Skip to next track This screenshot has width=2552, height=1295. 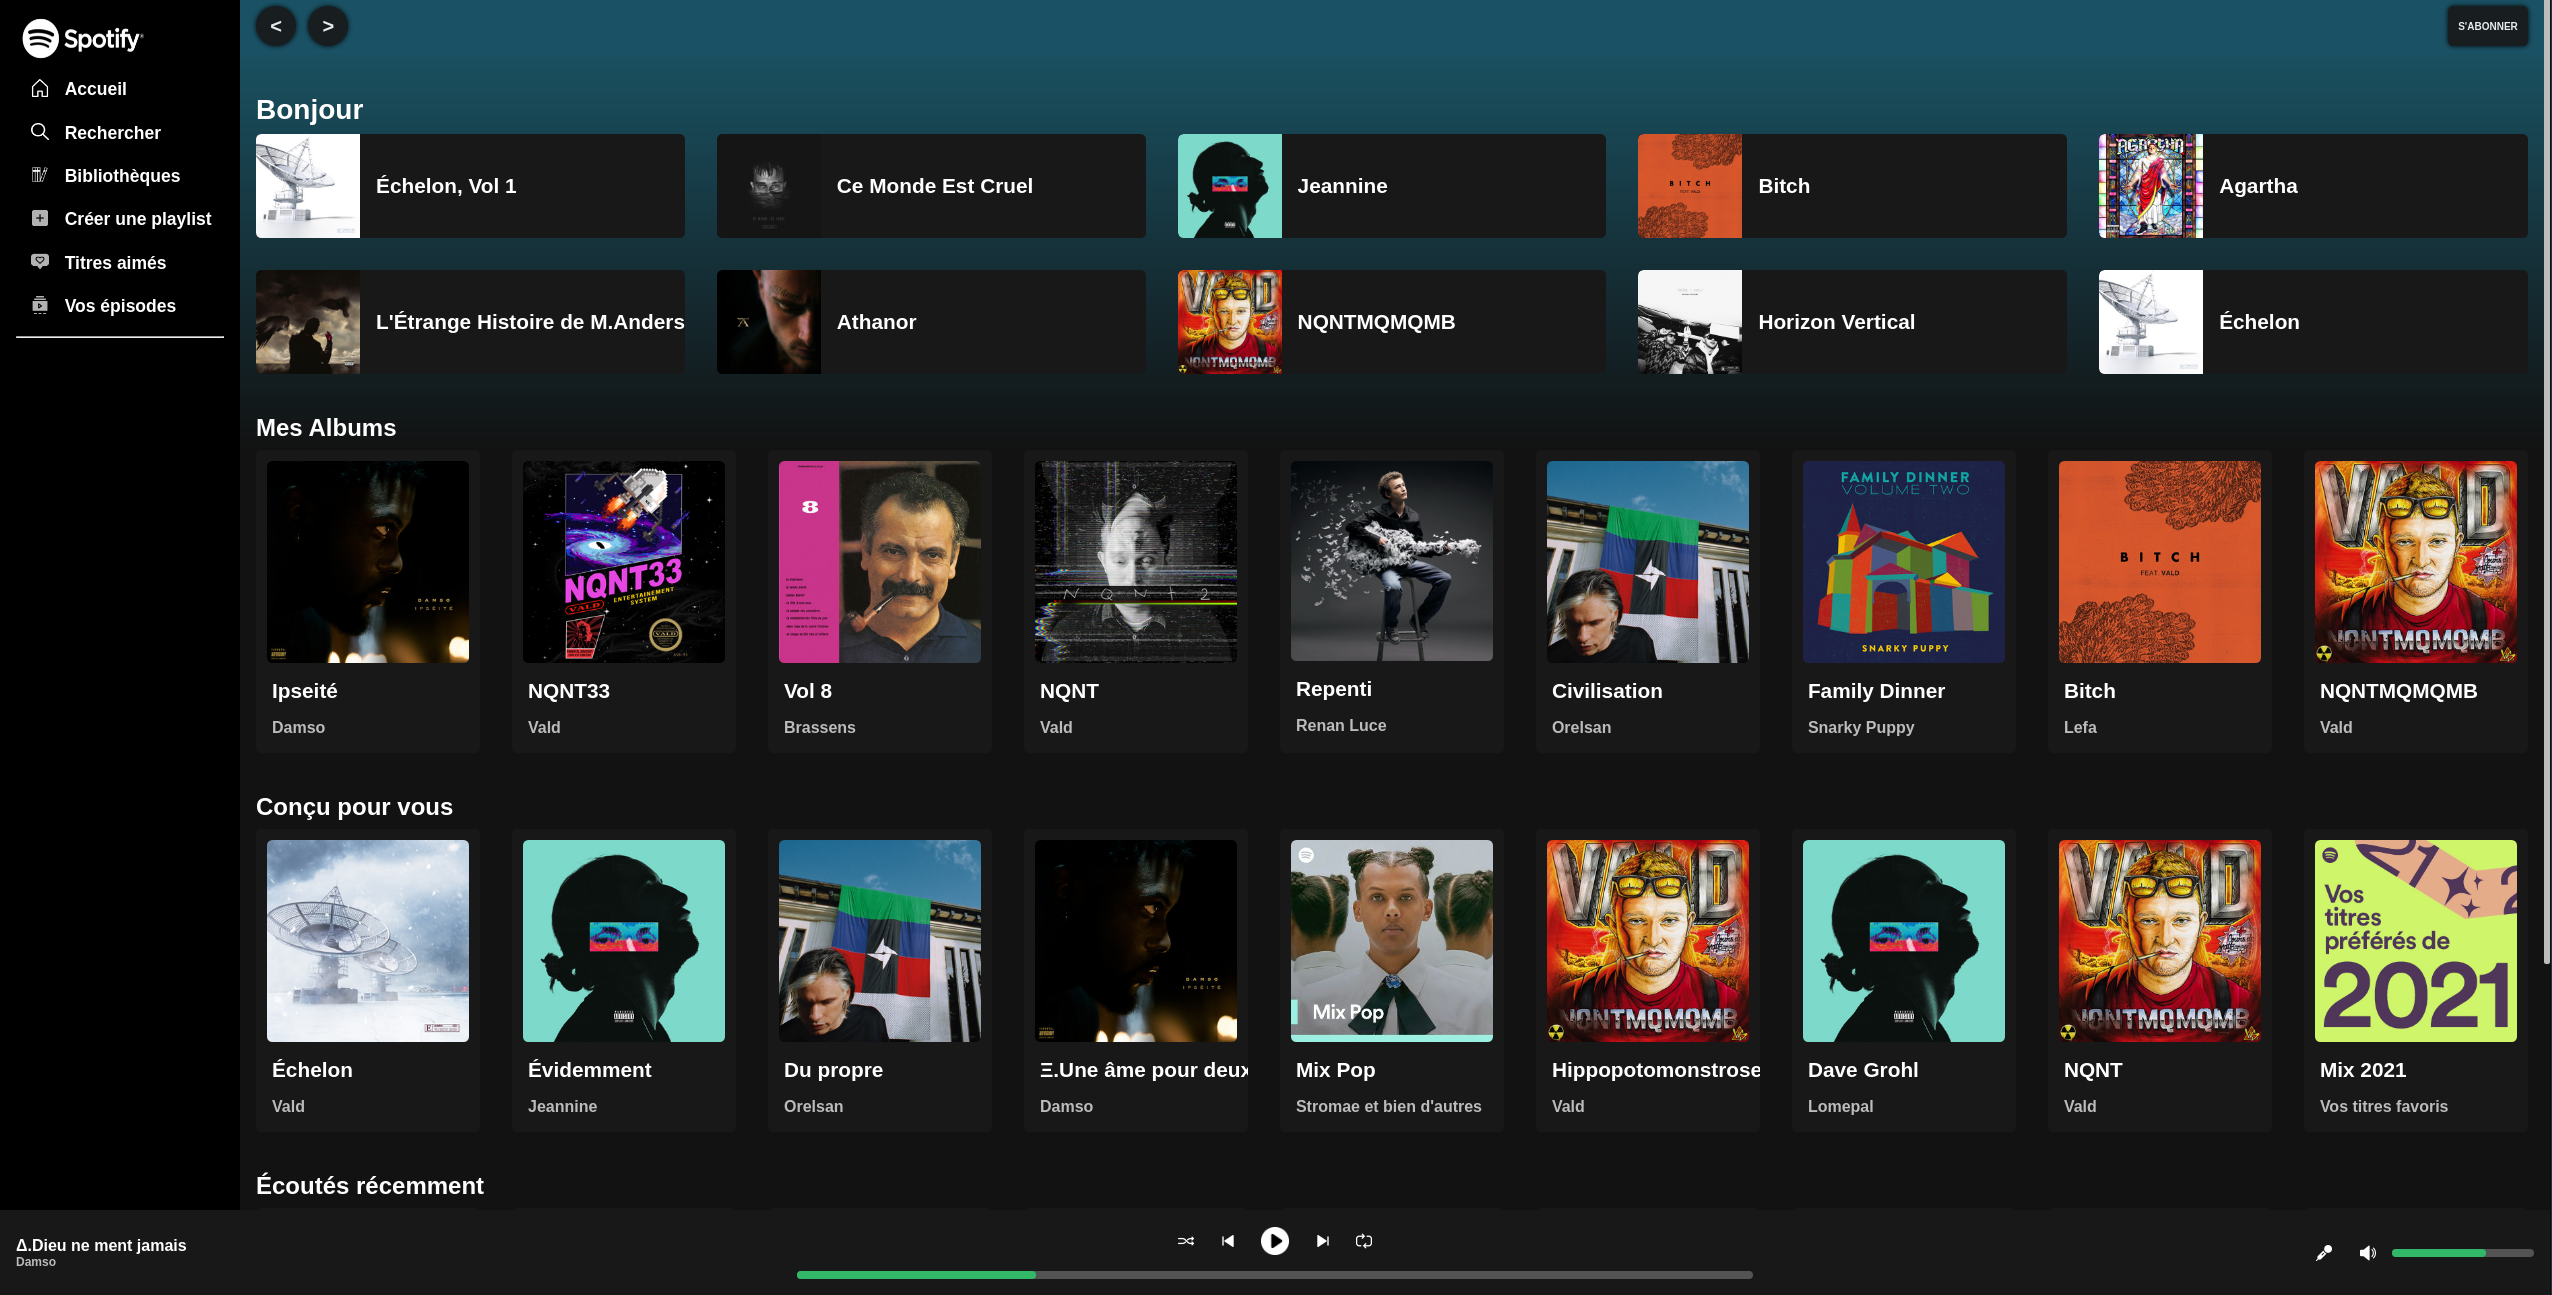1322,1241
